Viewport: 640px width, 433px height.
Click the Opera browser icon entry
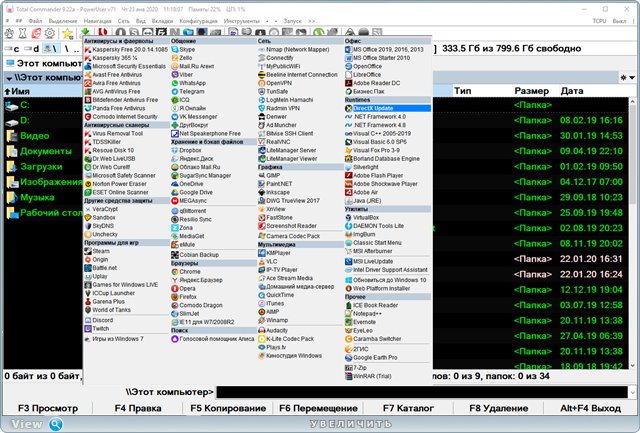tap(175, 289)
